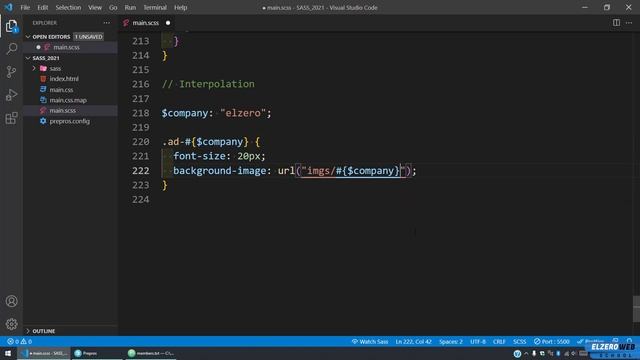Click the font-size property on line 221

click(x=199, y=156)
